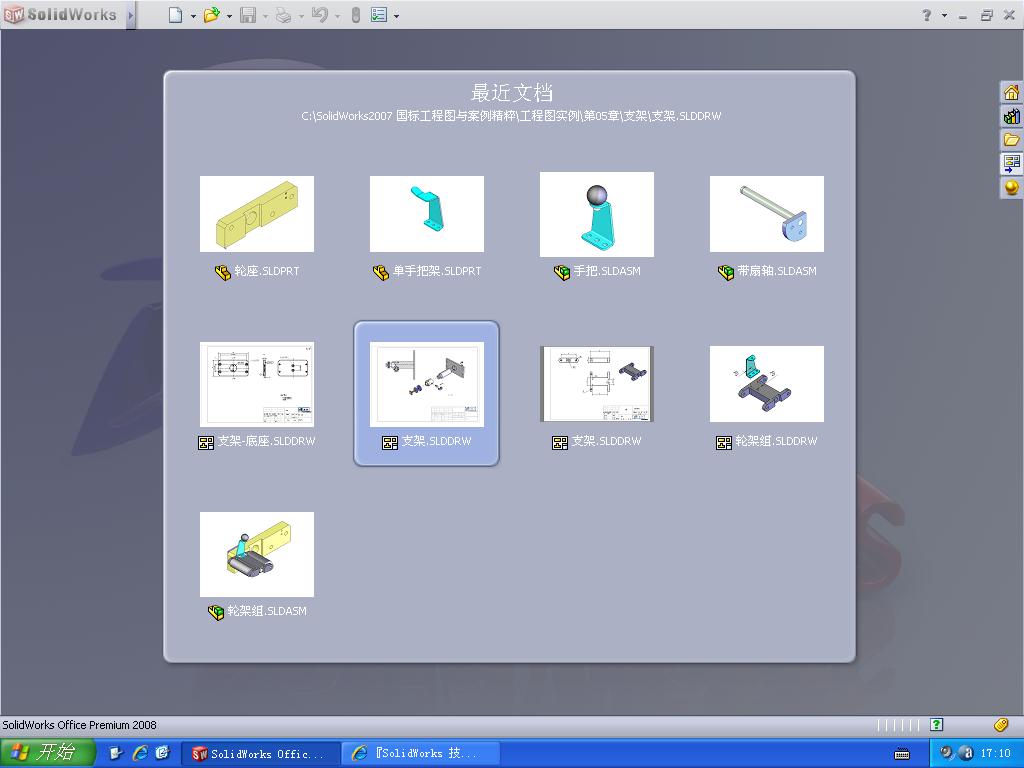Click the New document icon
The image size is (1024, 768).
click(175, 14)
